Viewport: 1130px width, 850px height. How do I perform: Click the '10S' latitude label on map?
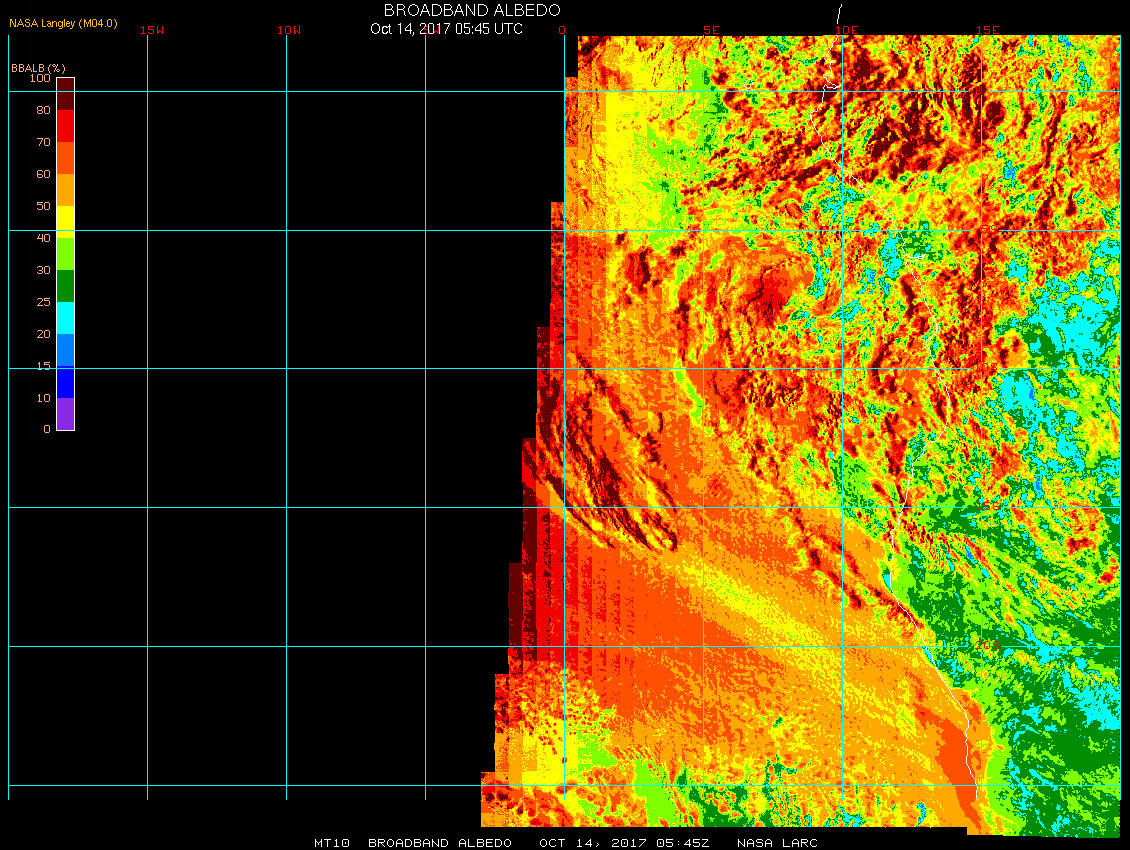pyautogui.click(x=988, y=367)
